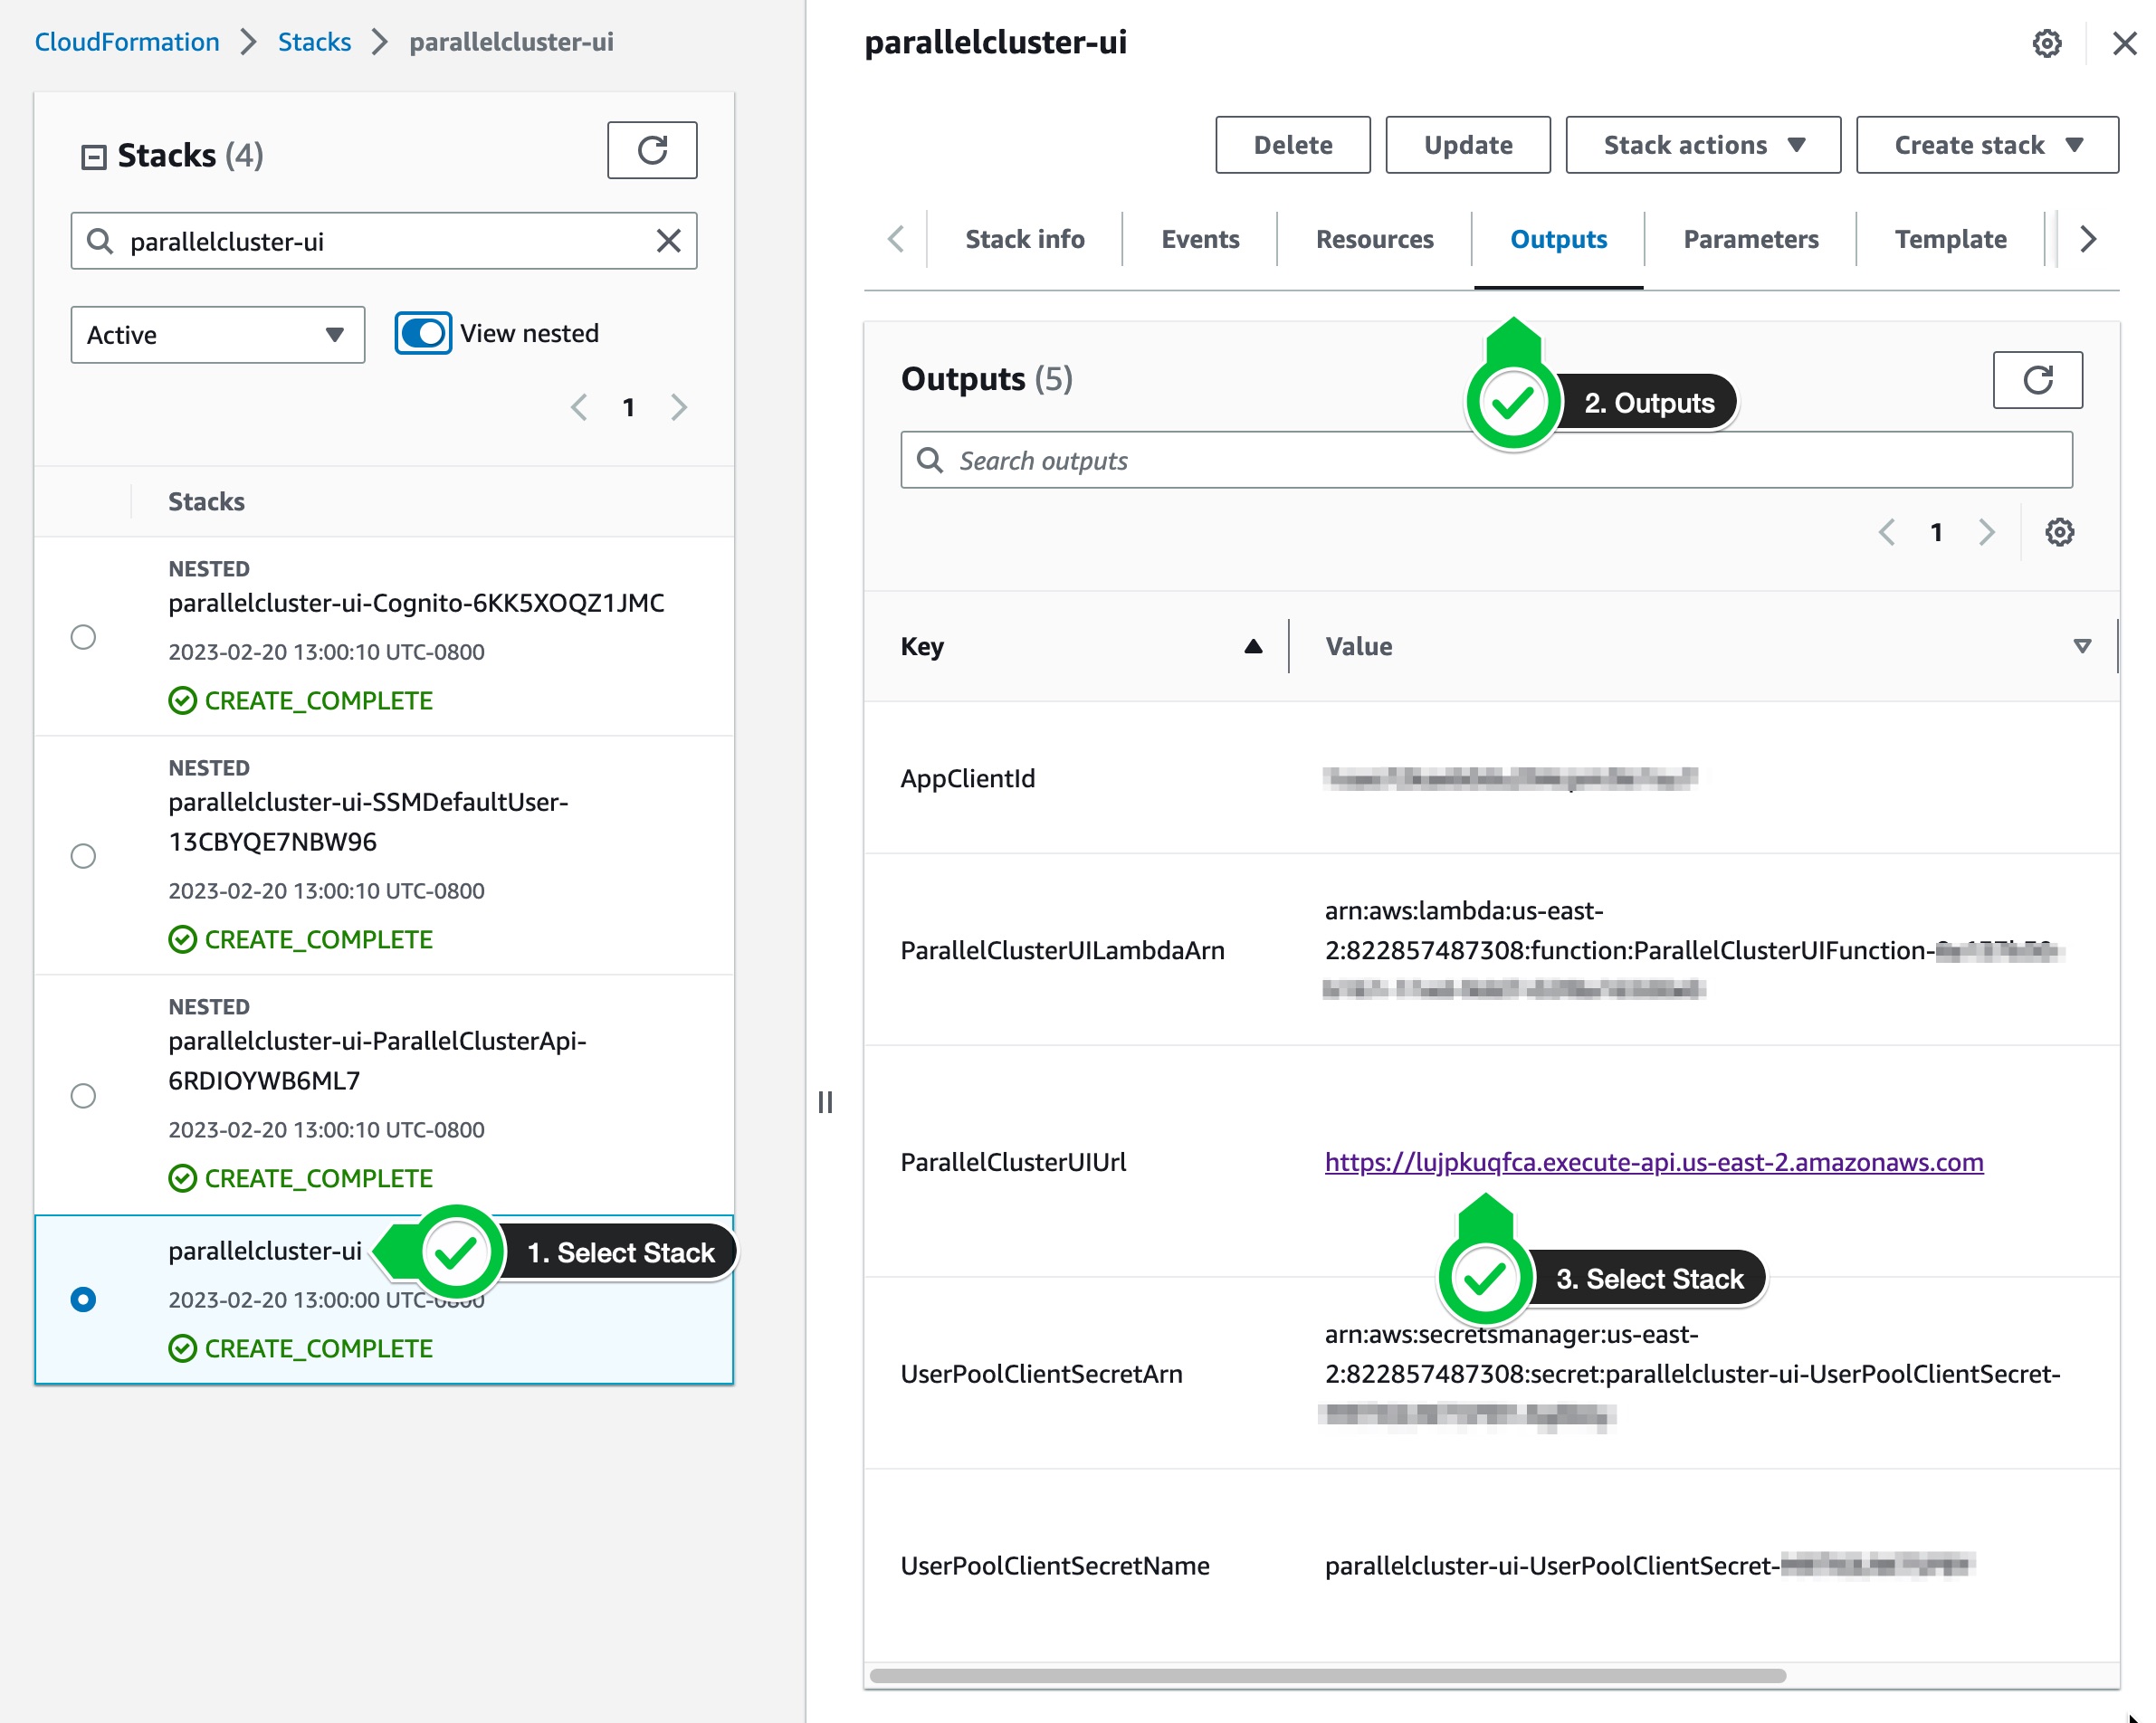Close the stack detail panel

pos(2125,44)
